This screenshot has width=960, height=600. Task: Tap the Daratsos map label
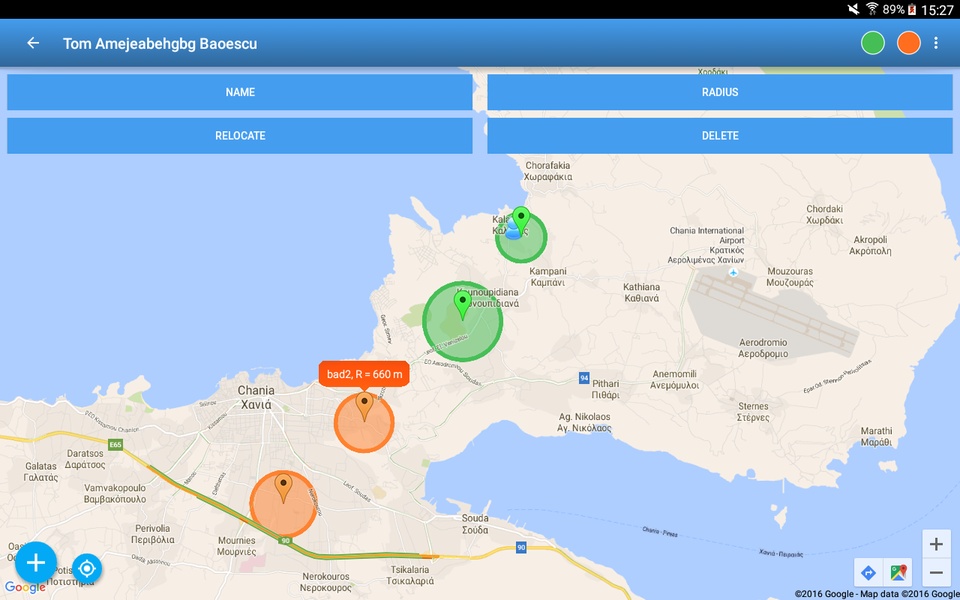click(85, 459)
